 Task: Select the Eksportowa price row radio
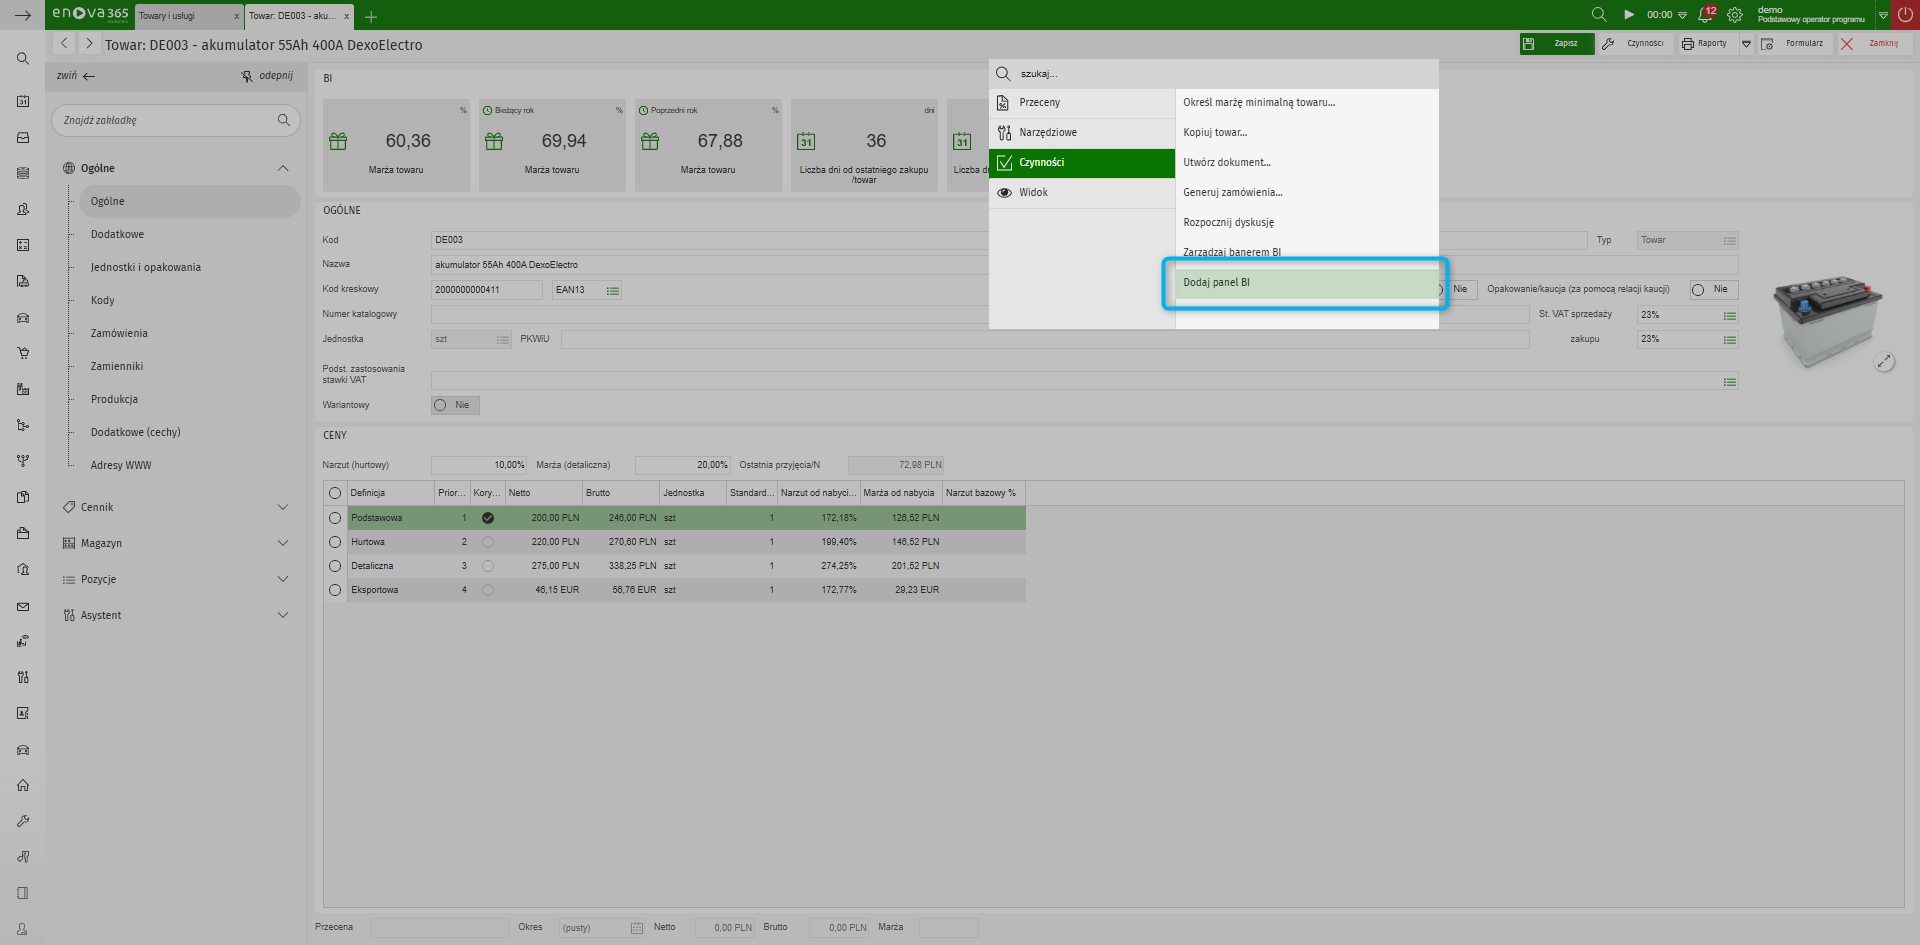(x=335, y=590)
